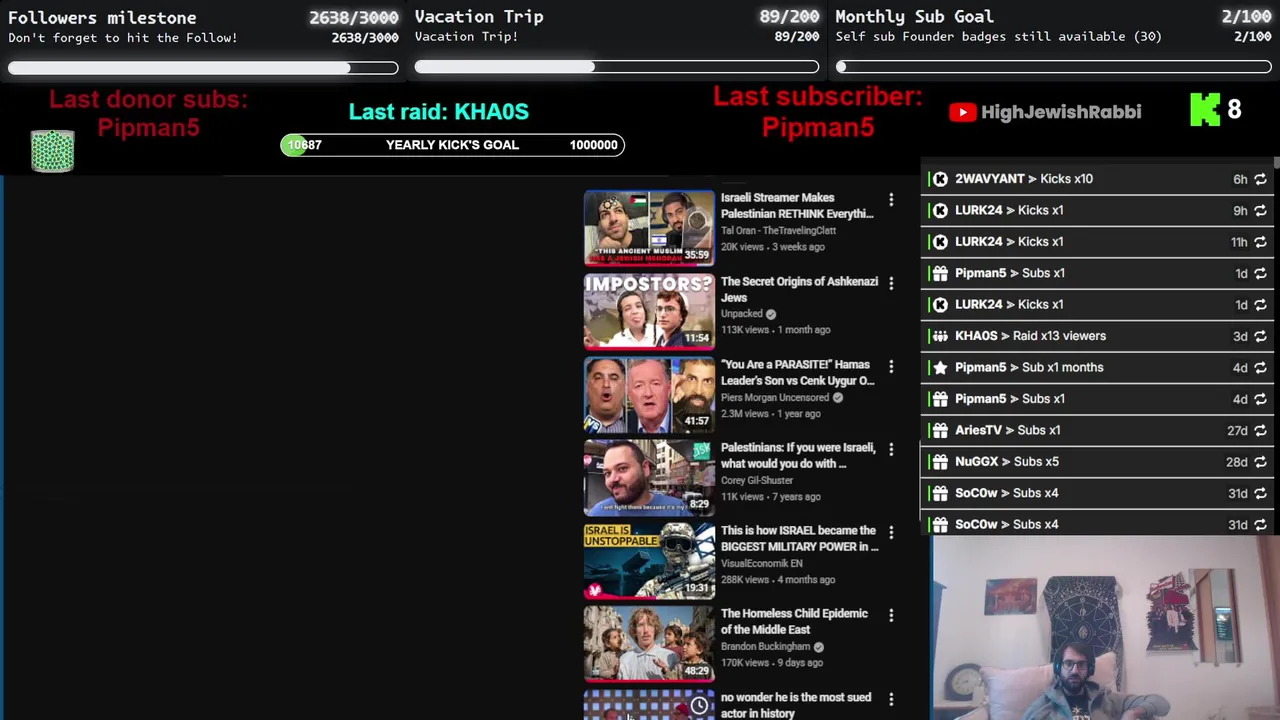This screenshot has height=720, width=1280.
Task: Replay the NuGGX Subs x5 alert
Action: tap(1260, 462)
